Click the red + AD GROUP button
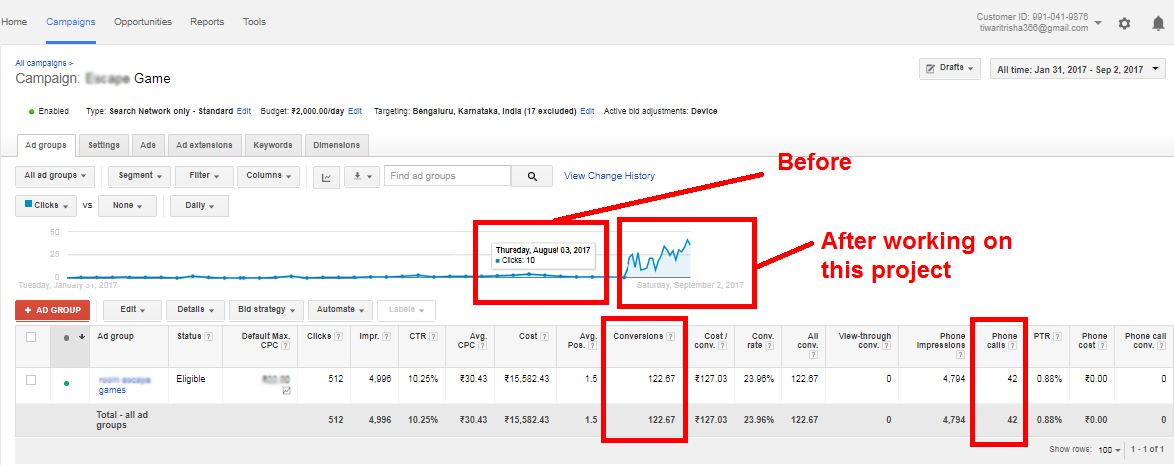Viewport: 1174px width, 465px height. pyautogui.click(x=53, y=310)
